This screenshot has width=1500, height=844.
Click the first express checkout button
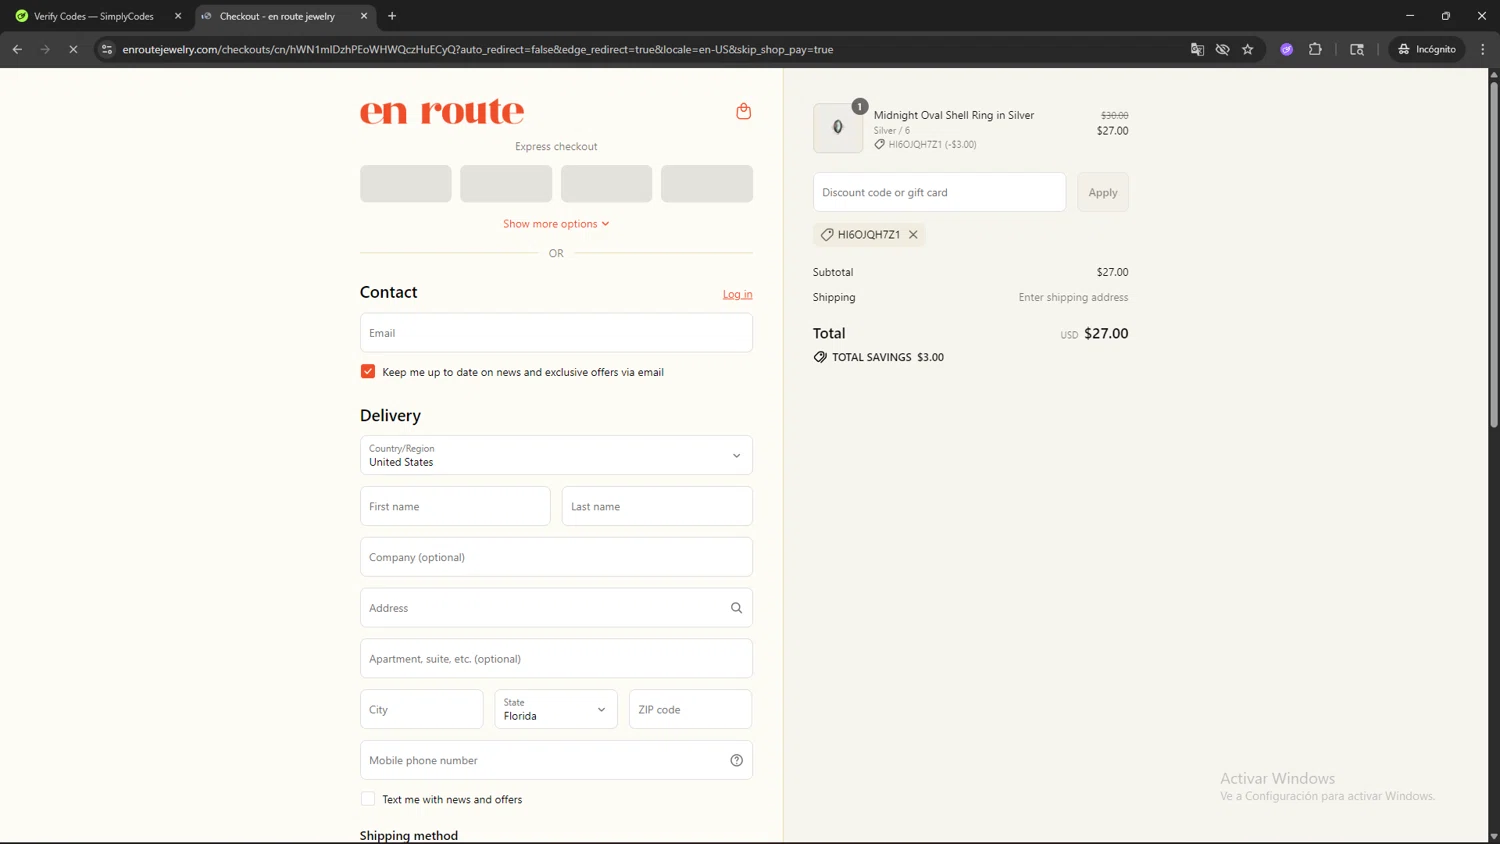coord(406,184)
